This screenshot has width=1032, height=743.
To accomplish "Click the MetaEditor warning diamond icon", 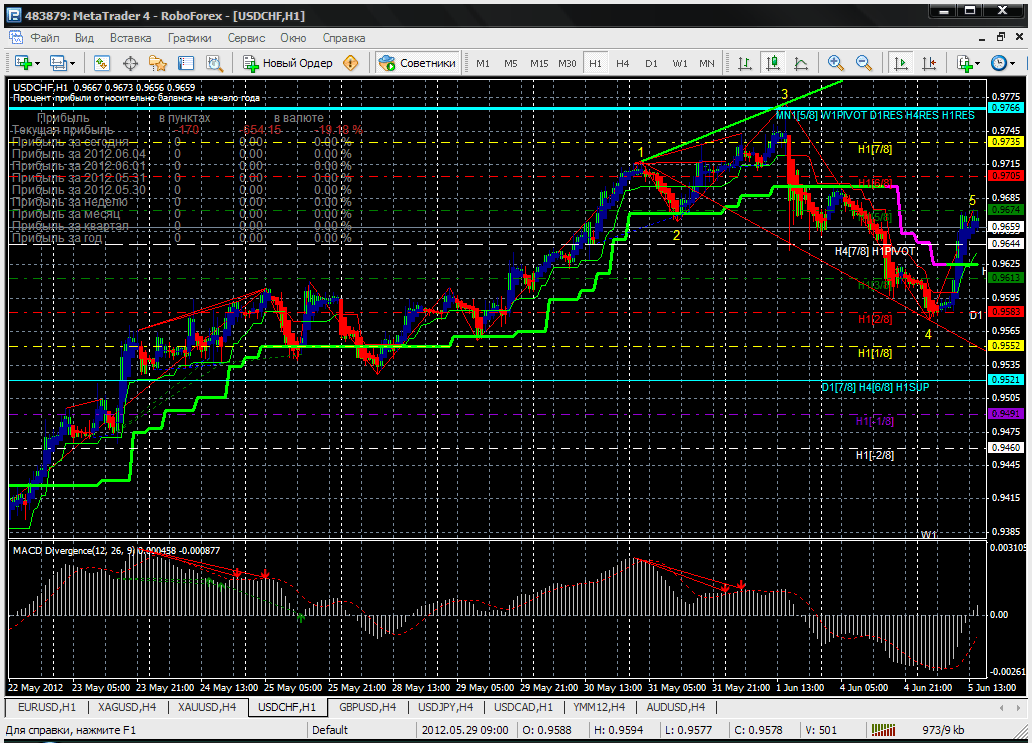I will coord(350,63).
